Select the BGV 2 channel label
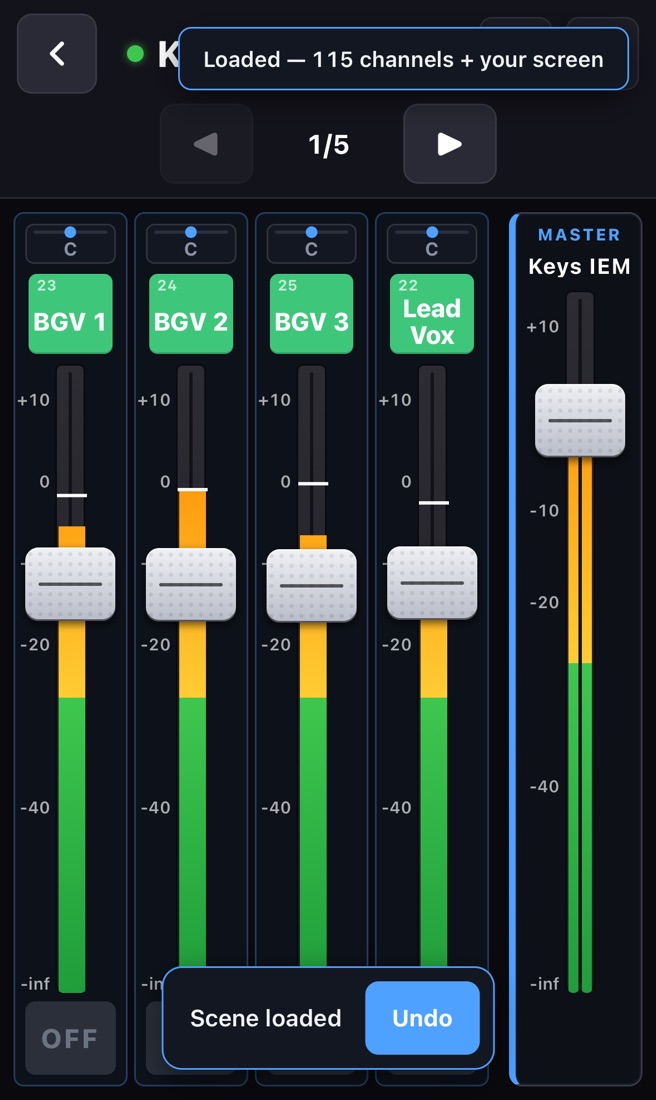656x1100 pixels. (x=191, y=314)
